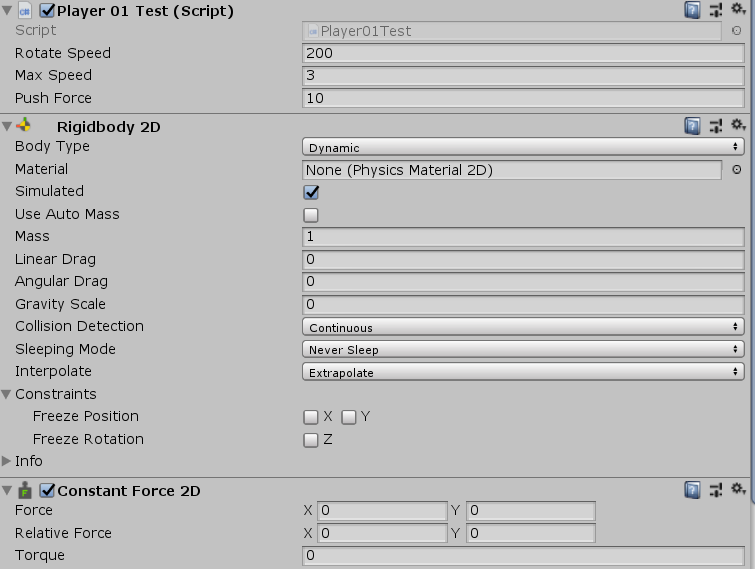
Task: Open help for Constant Force 2D component
Action: point(692,490)
